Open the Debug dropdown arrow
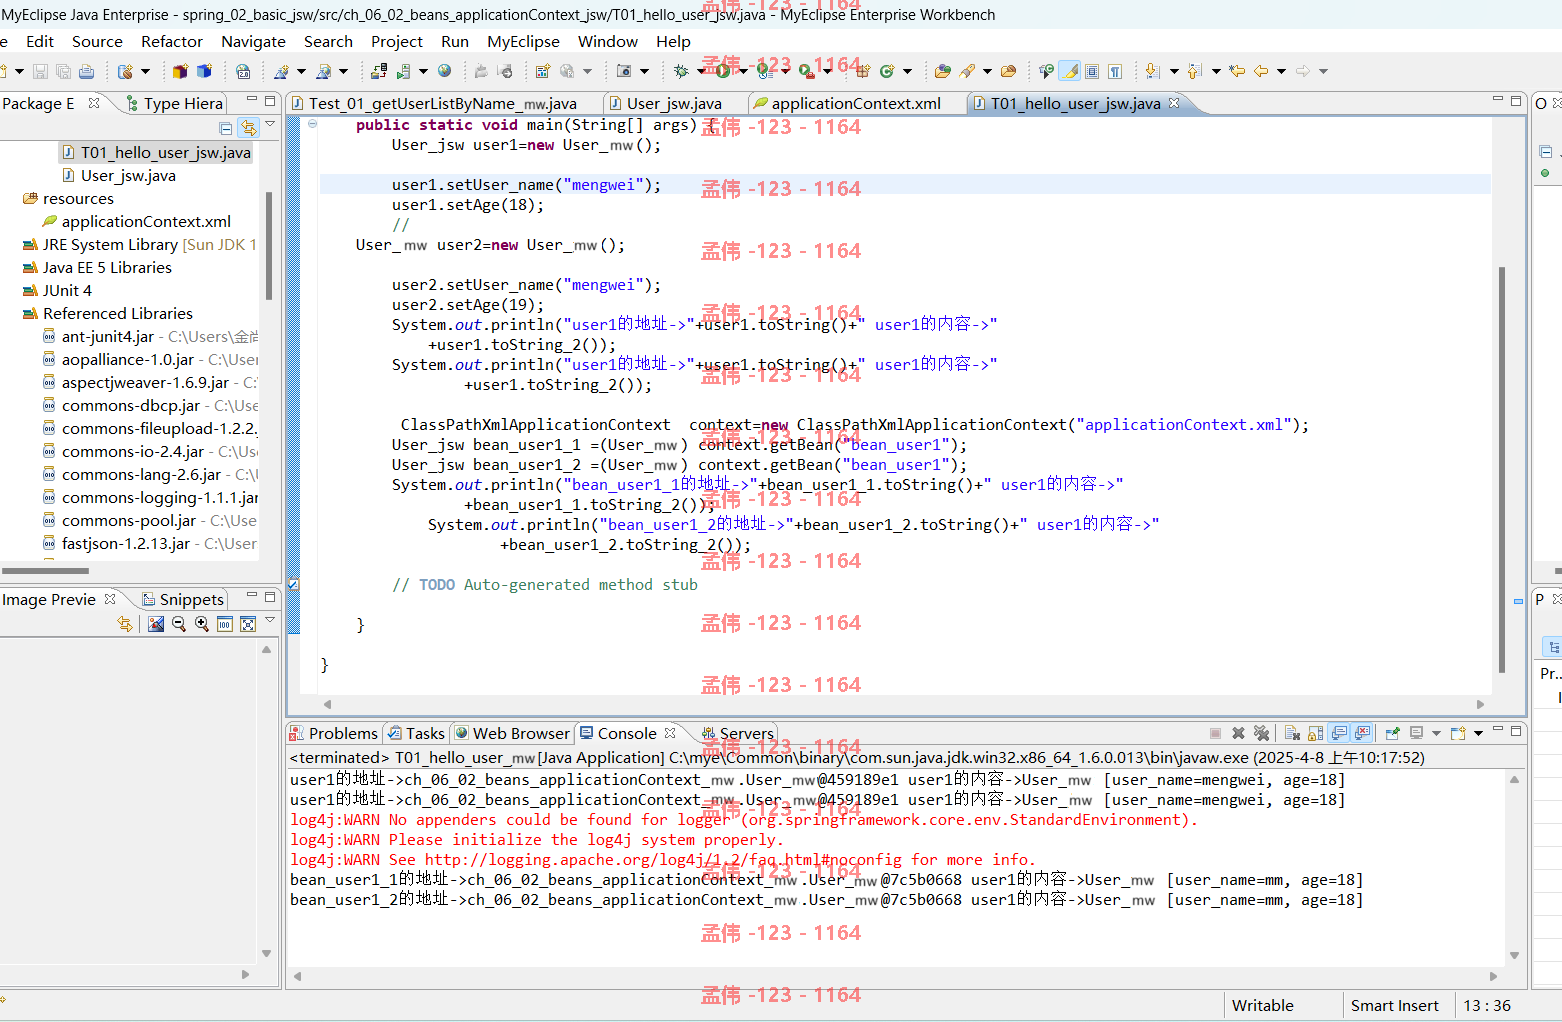Image resolution: width=1562 pixels, height=1022 pixels. coord(701,71)
